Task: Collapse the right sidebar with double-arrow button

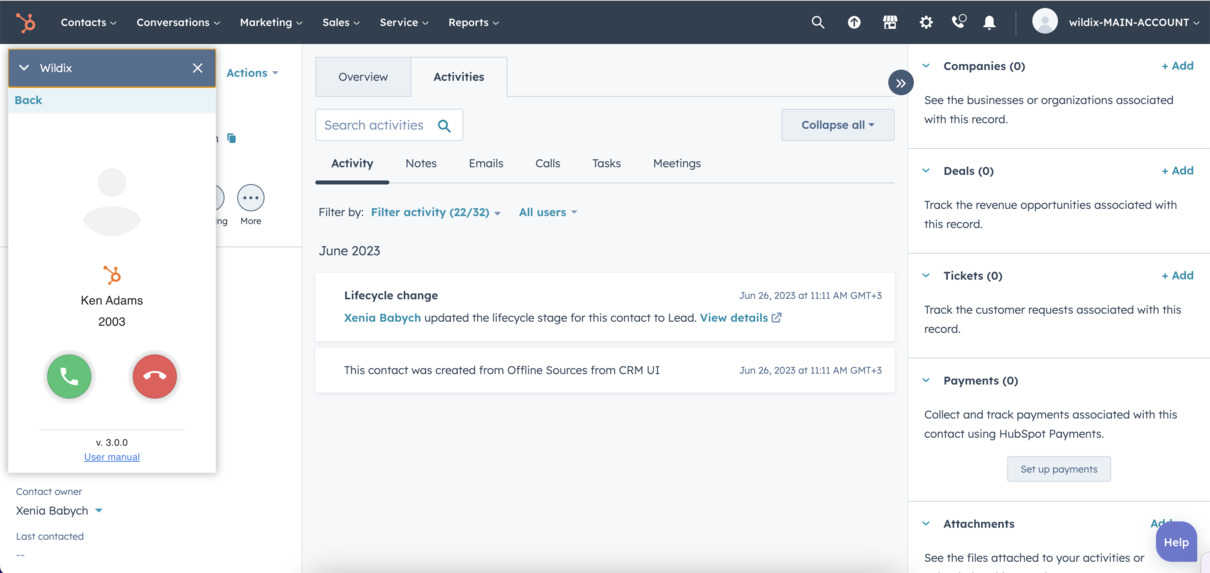Action: 900,83
